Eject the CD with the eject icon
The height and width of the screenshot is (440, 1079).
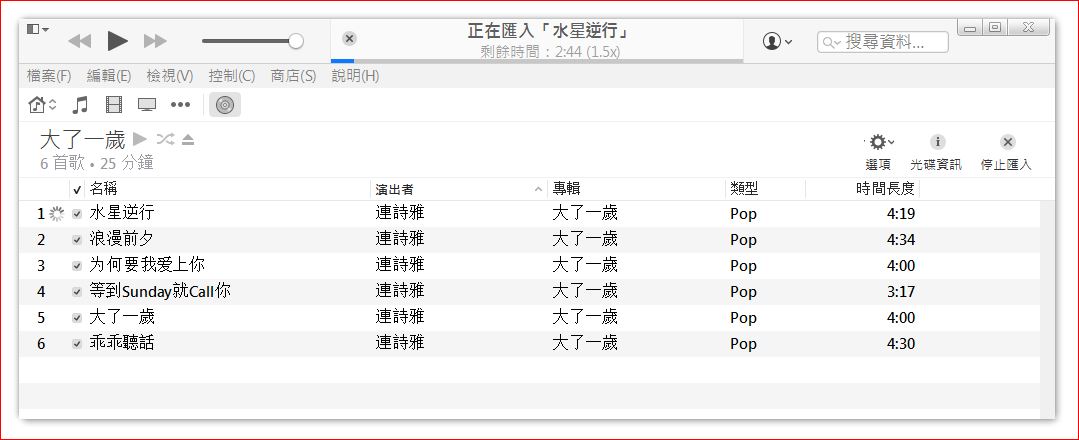pos(188,139)
